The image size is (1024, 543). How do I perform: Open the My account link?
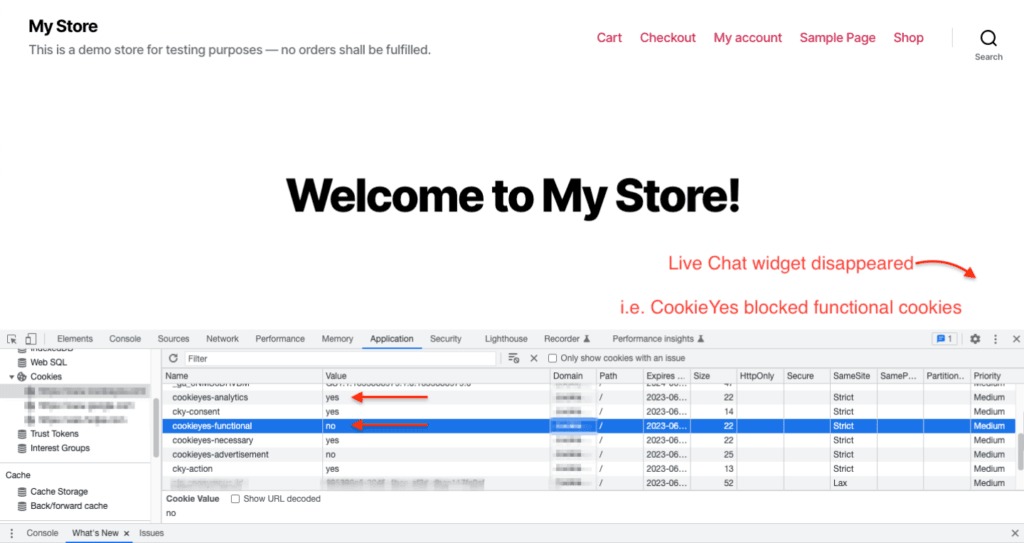[x=747, y=38]
